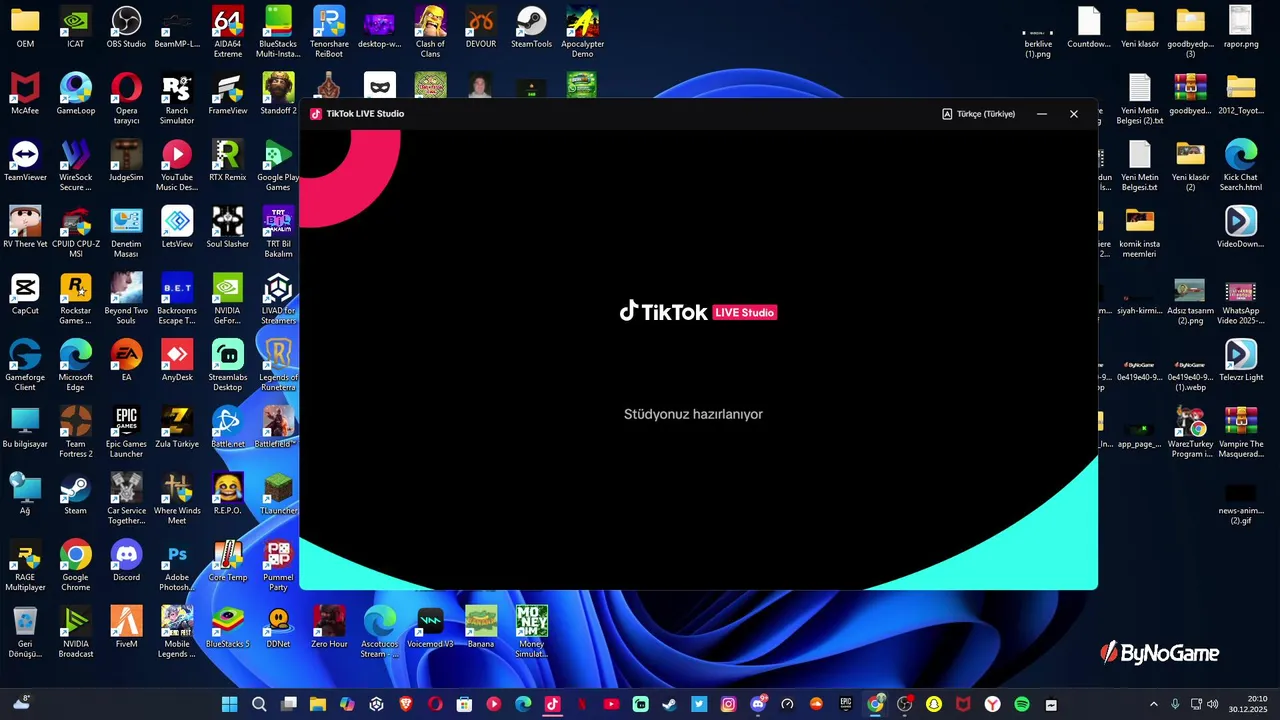Image resolution: width=1280 pixels, height=720 pixels.
Task: Launch Clash of Clans shortcut
Action: (x=430, y=32)
